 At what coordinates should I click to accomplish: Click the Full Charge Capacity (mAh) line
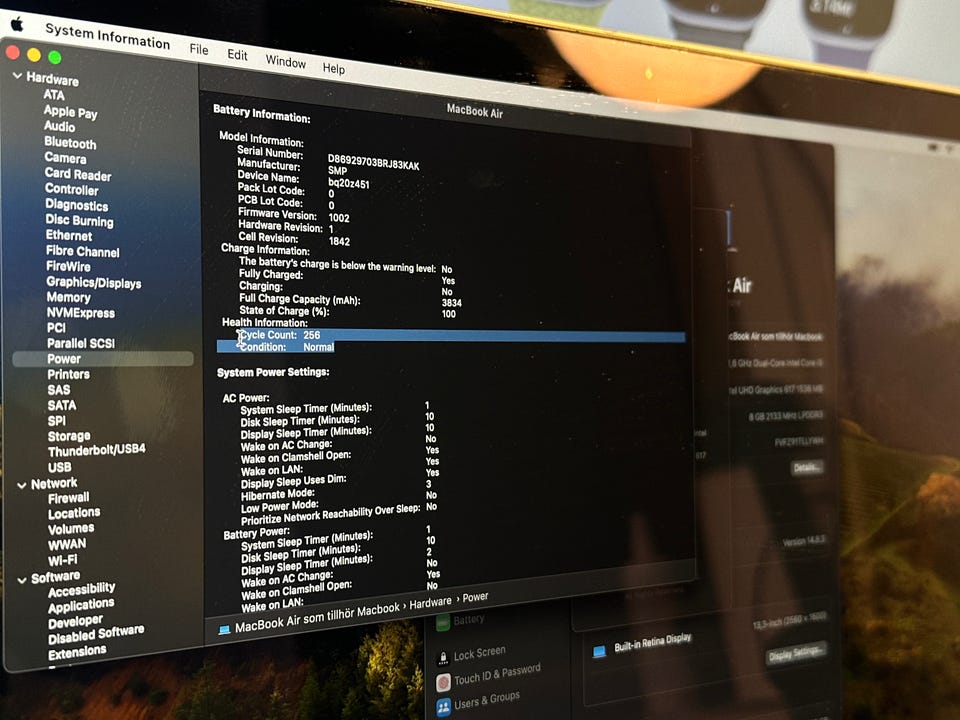[350, 301]
